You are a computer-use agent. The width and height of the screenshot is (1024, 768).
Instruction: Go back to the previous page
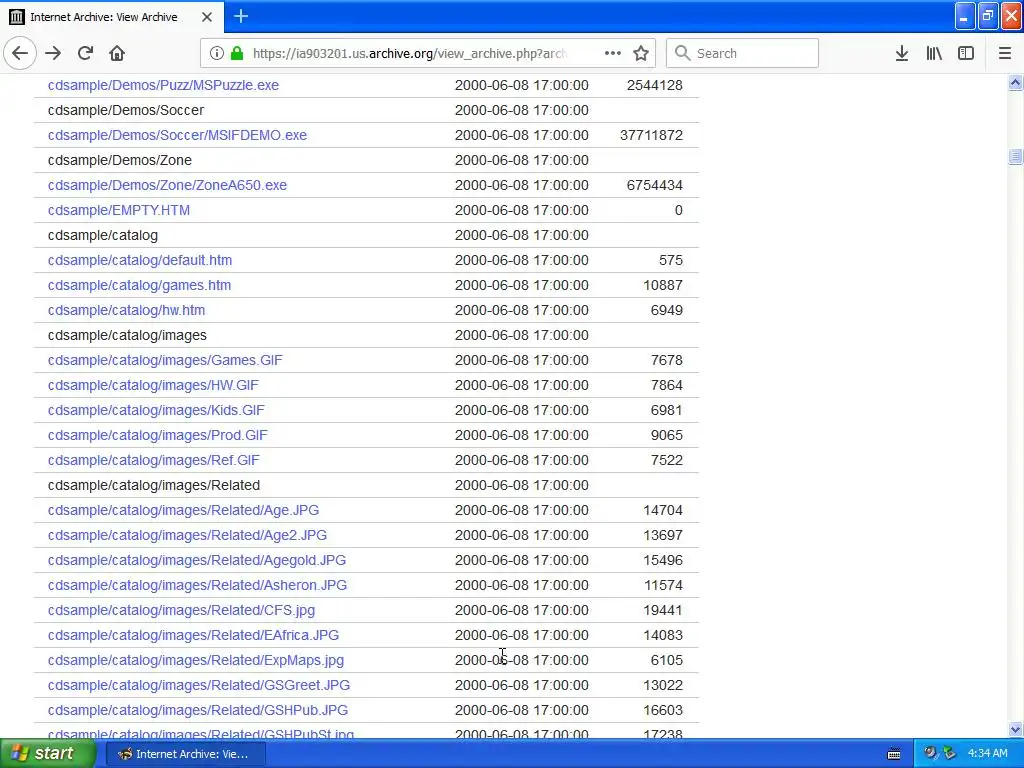click(x=20, y=53)
